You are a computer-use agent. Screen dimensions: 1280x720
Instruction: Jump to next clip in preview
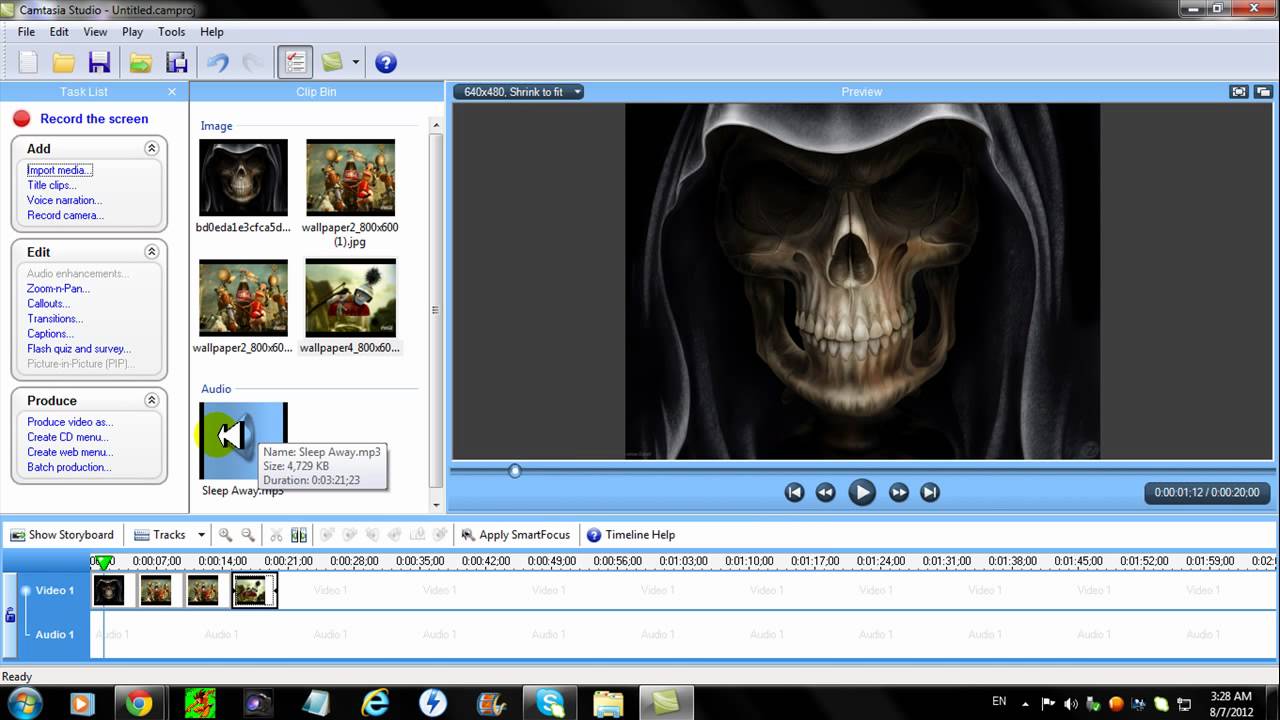[x=930, y=492]
